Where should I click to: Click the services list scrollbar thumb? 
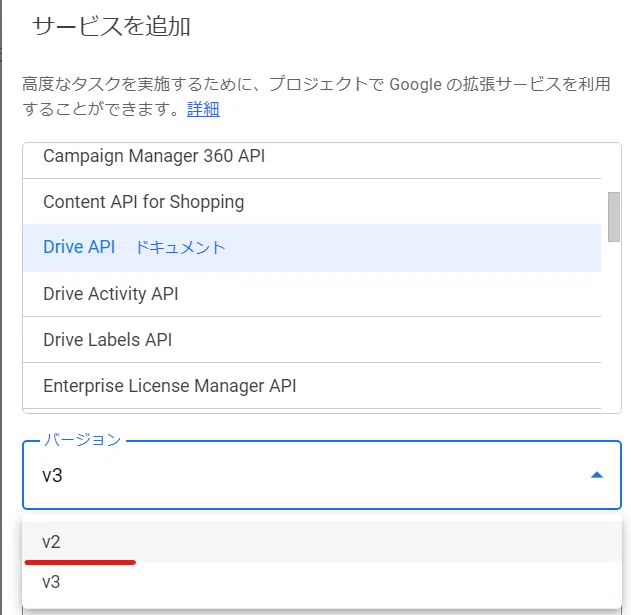614,217
